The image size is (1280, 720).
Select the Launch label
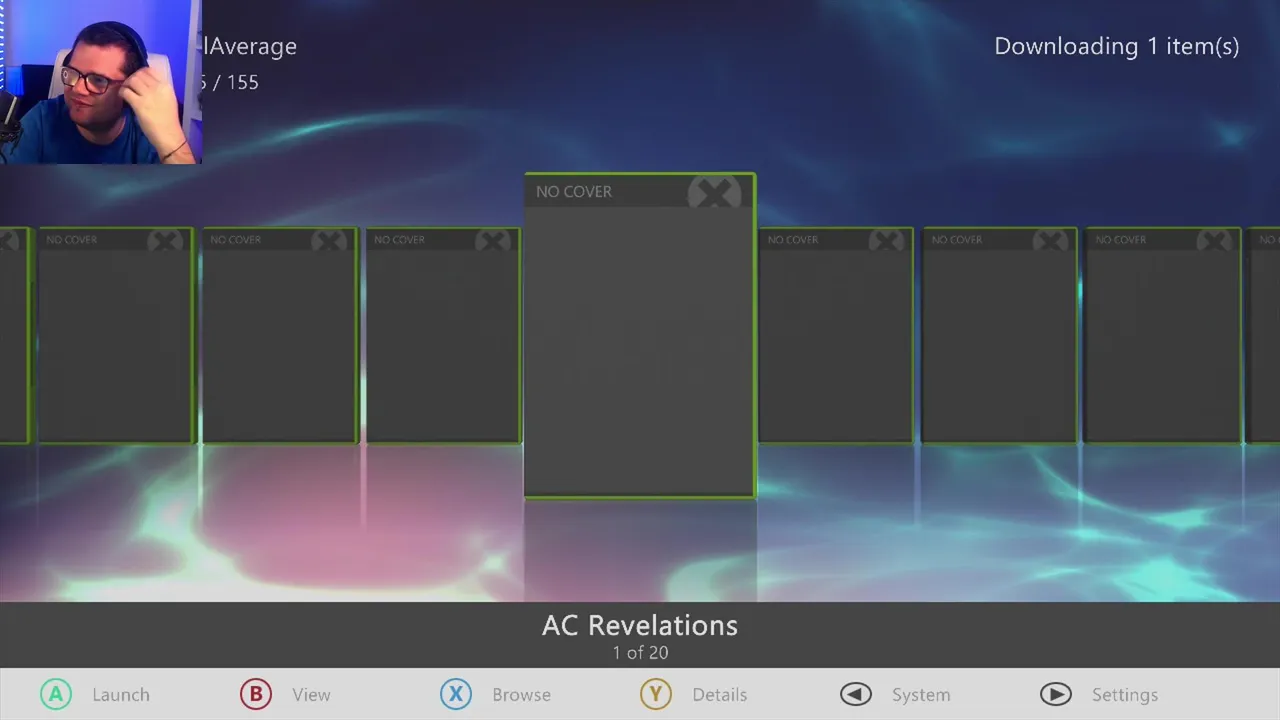pos(121,695)
